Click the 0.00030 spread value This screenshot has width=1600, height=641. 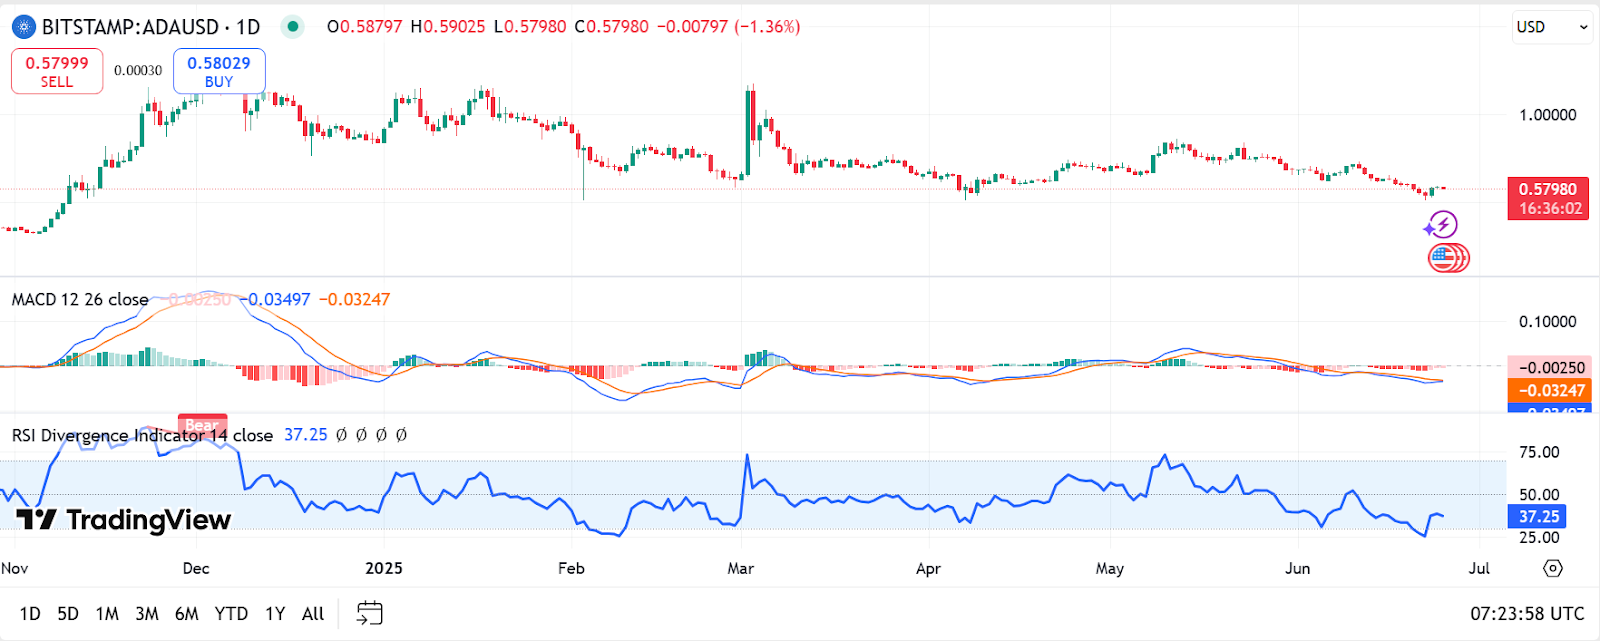(138, 71)
